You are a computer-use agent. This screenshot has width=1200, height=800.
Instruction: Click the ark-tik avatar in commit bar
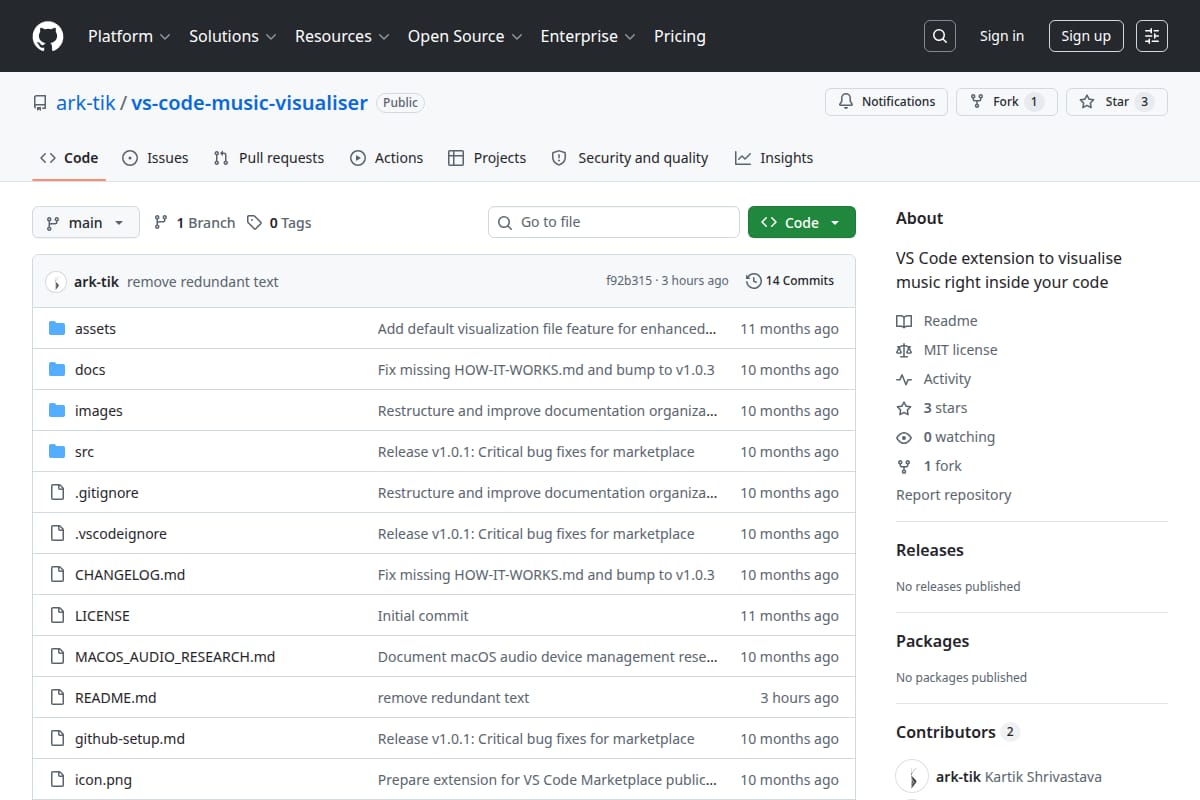(56, 282)
